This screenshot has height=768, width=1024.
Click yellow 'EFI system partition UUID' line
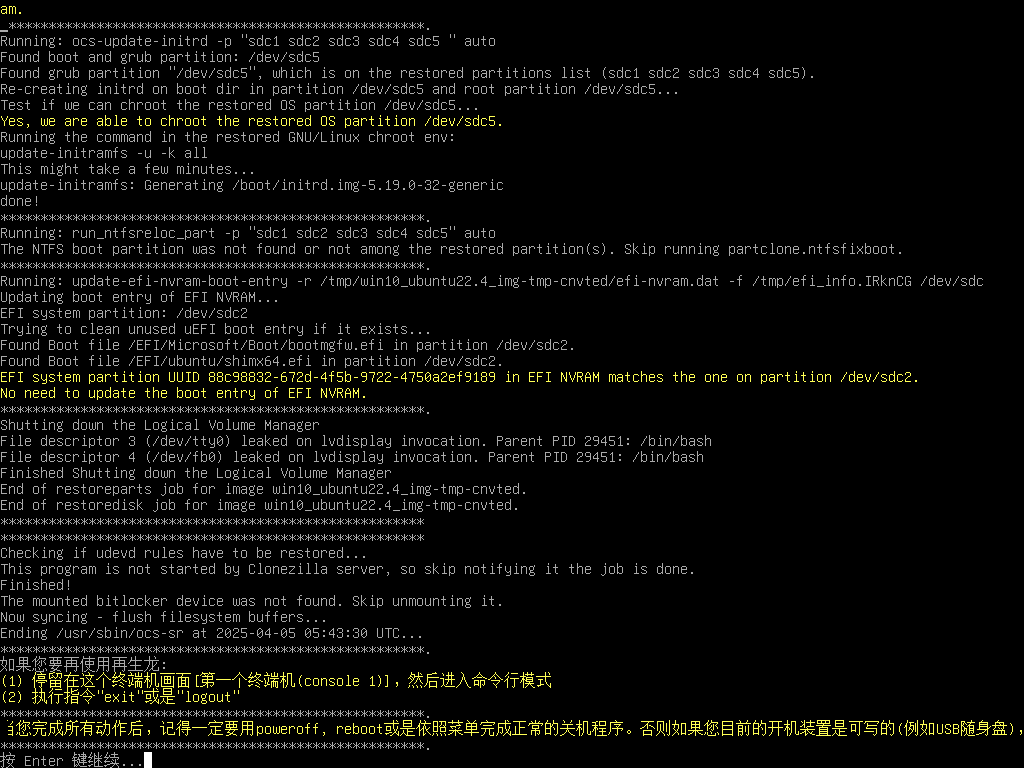pos(460,377)
